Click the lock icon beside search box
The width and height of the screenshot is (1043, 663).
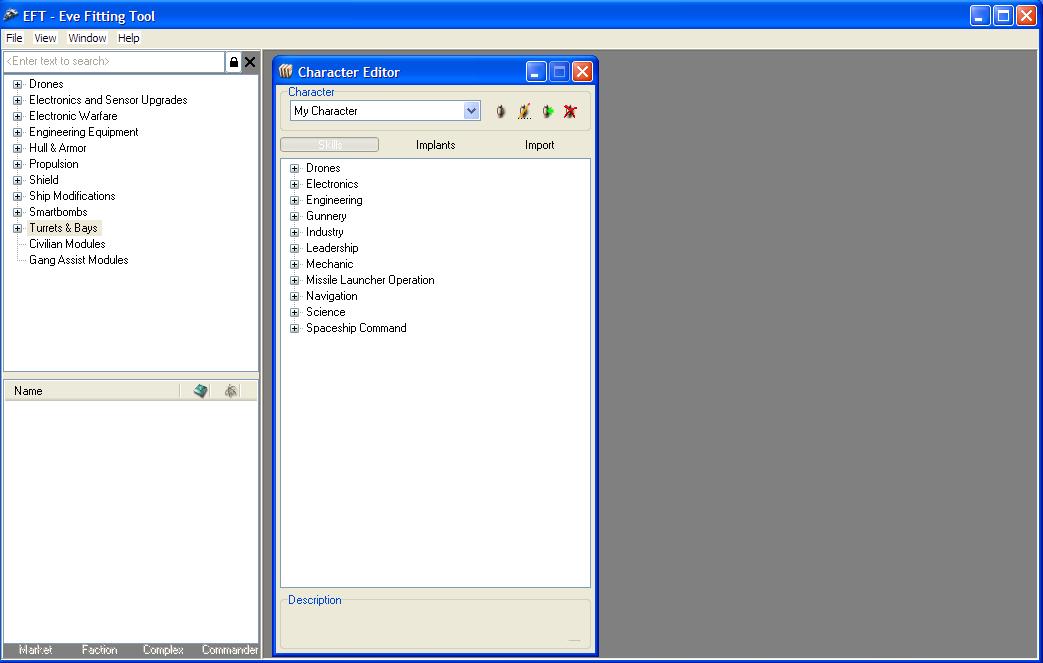233,62
